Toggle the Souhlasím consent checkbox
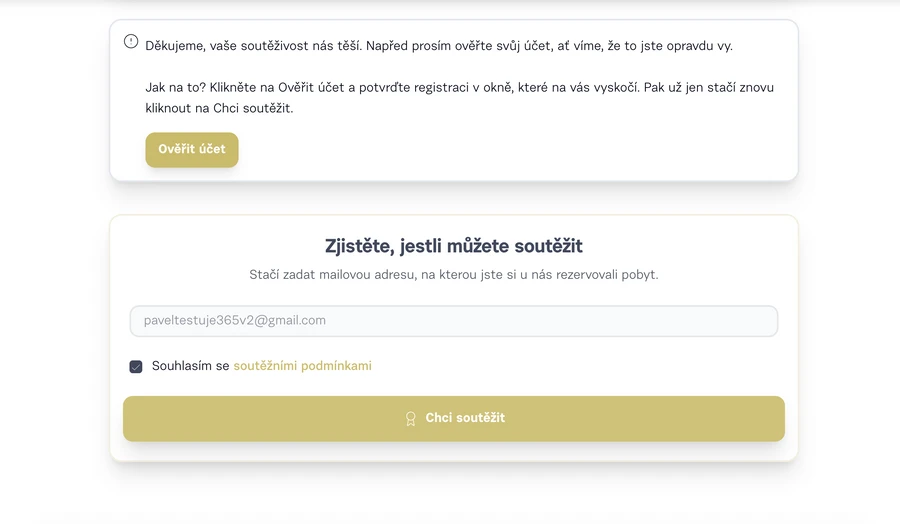The height and width of the screenshot is (524, 900). click(136, 367)
